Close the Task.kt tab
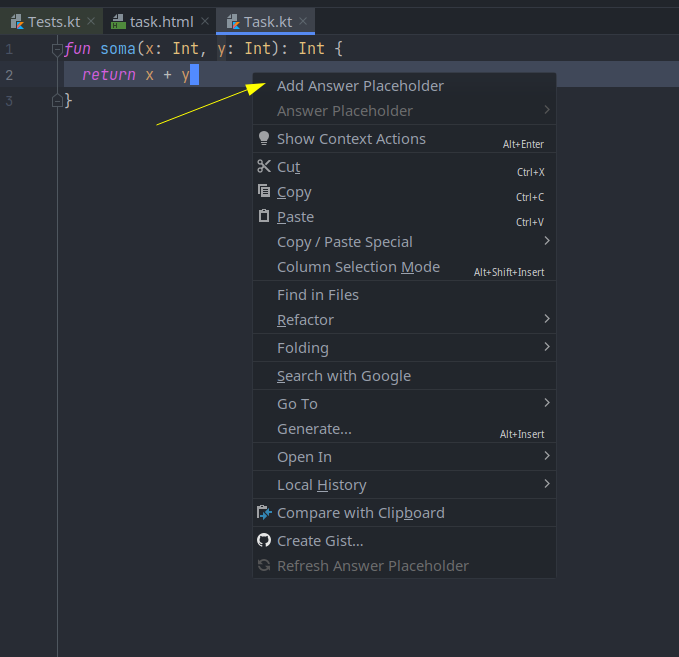This screenshot has width=679, height=657. (303, 21)
